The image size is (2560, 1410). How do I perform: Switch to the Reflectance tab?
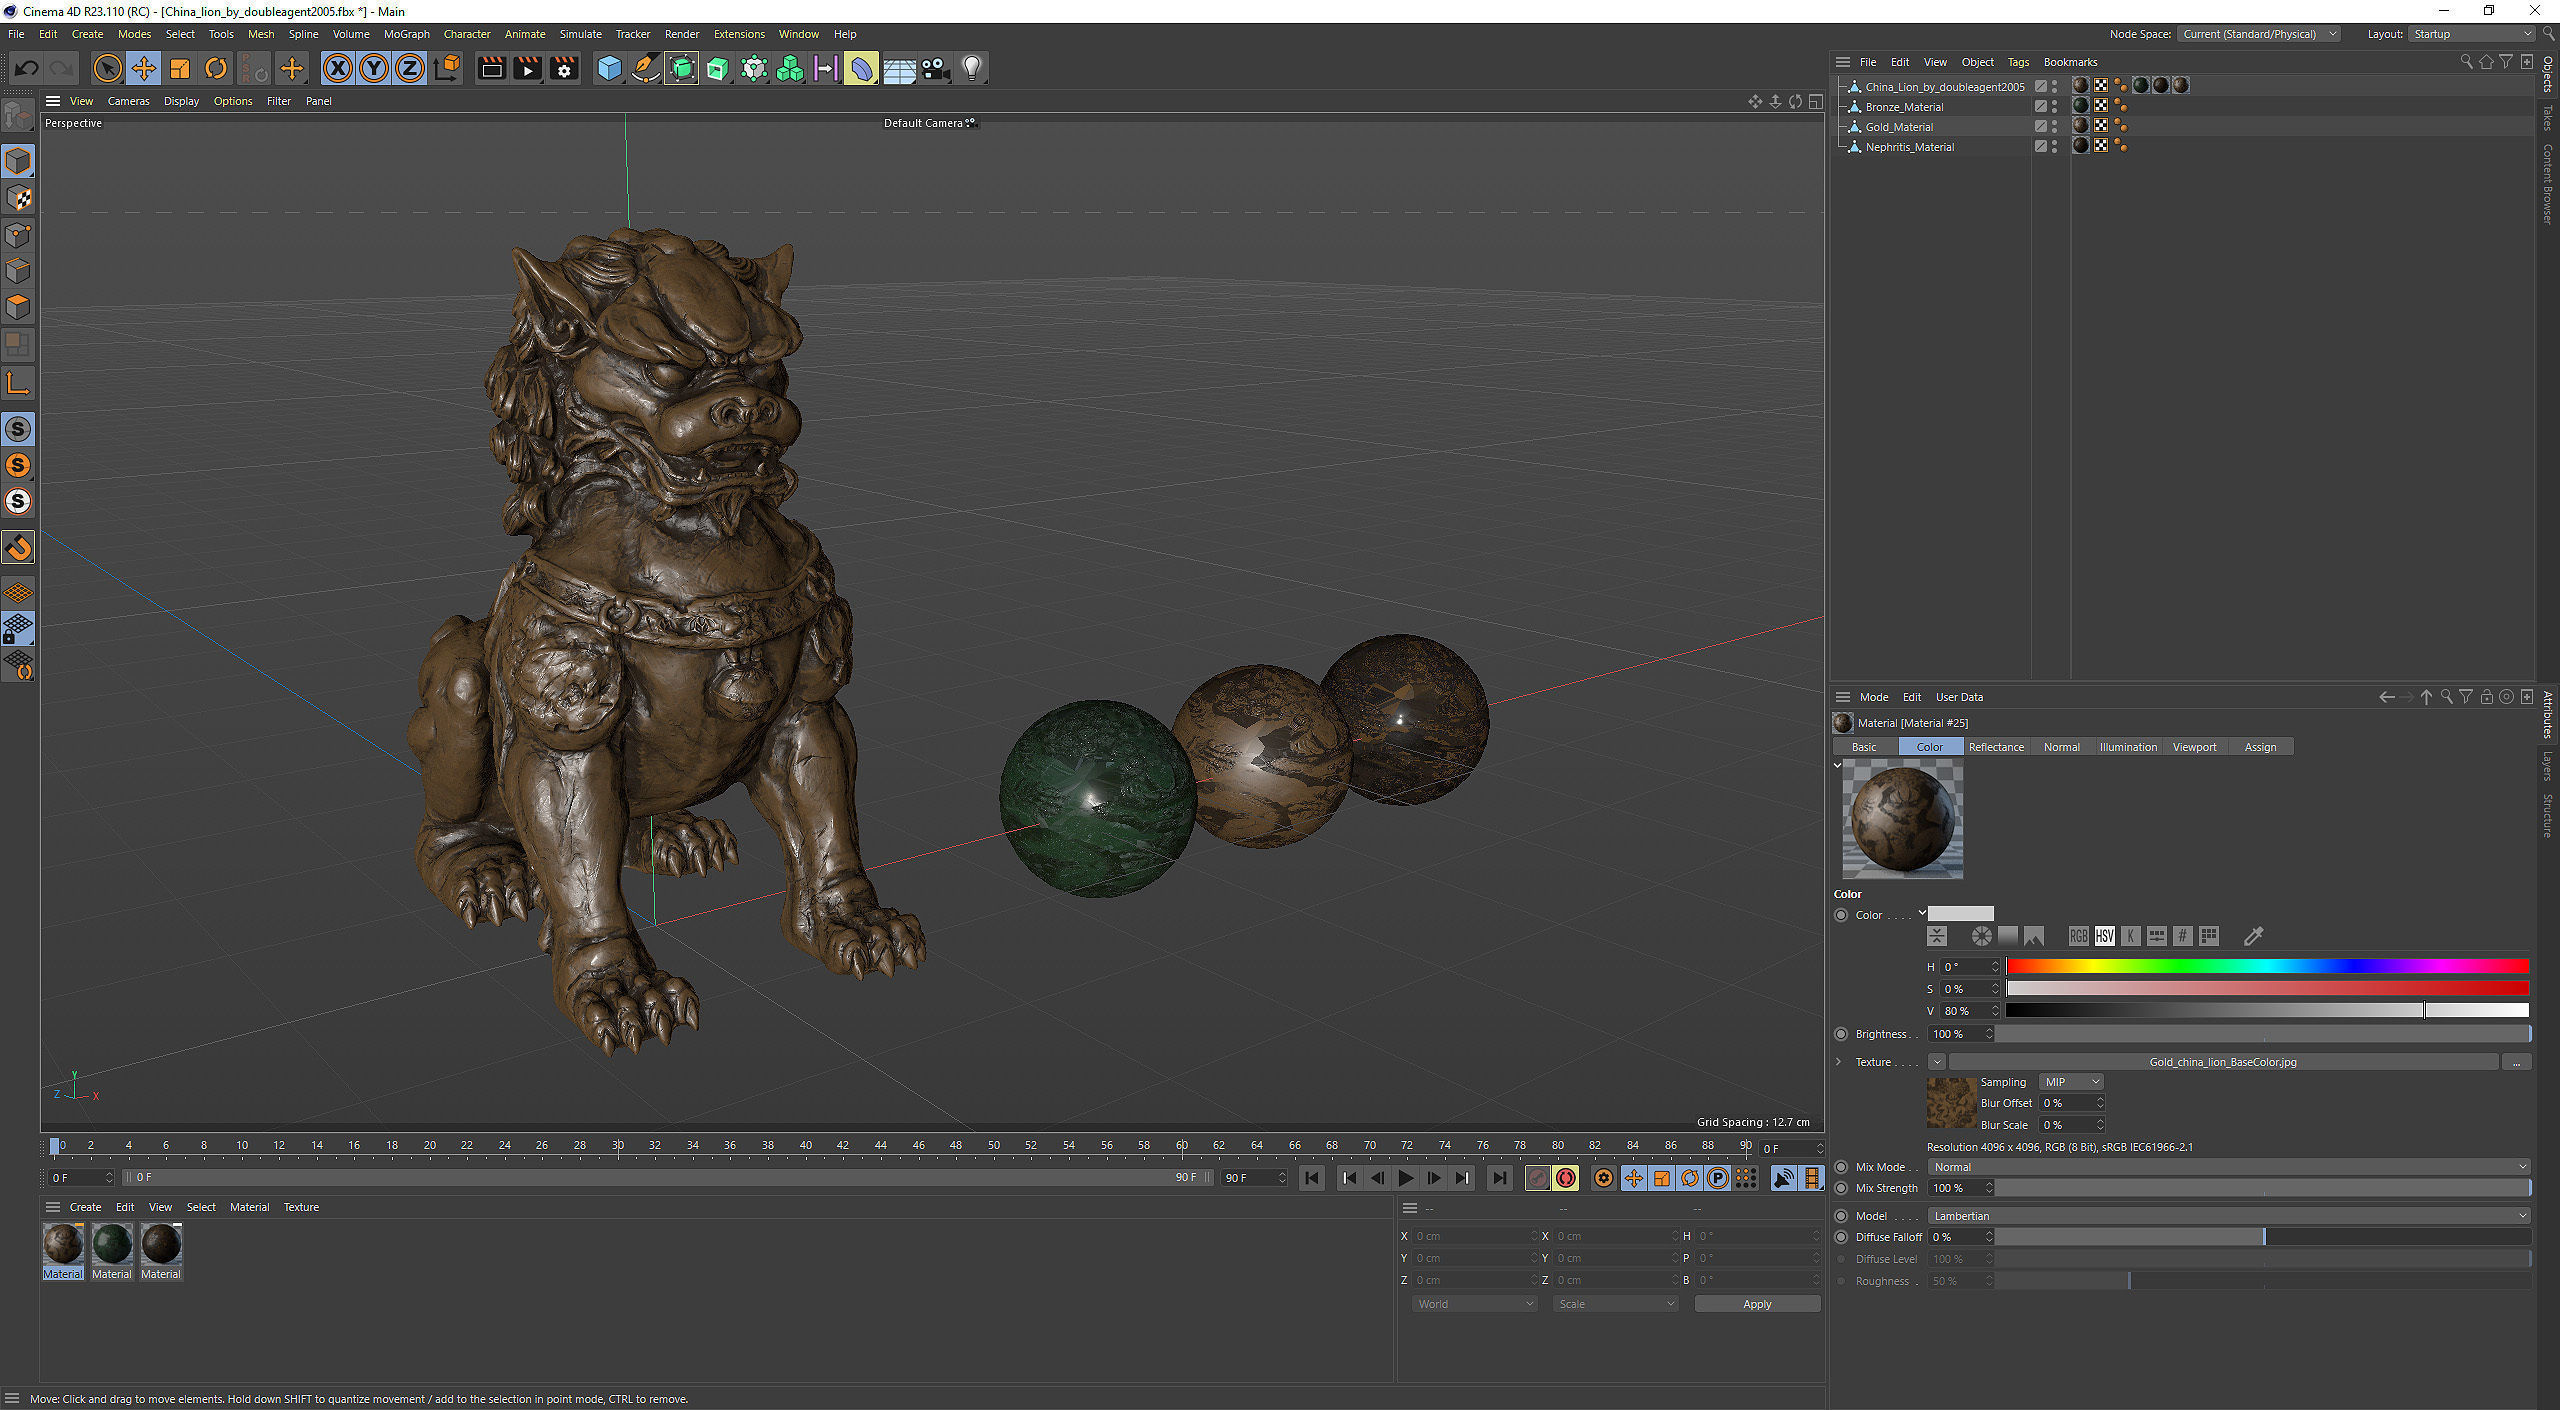point(1995,747)
